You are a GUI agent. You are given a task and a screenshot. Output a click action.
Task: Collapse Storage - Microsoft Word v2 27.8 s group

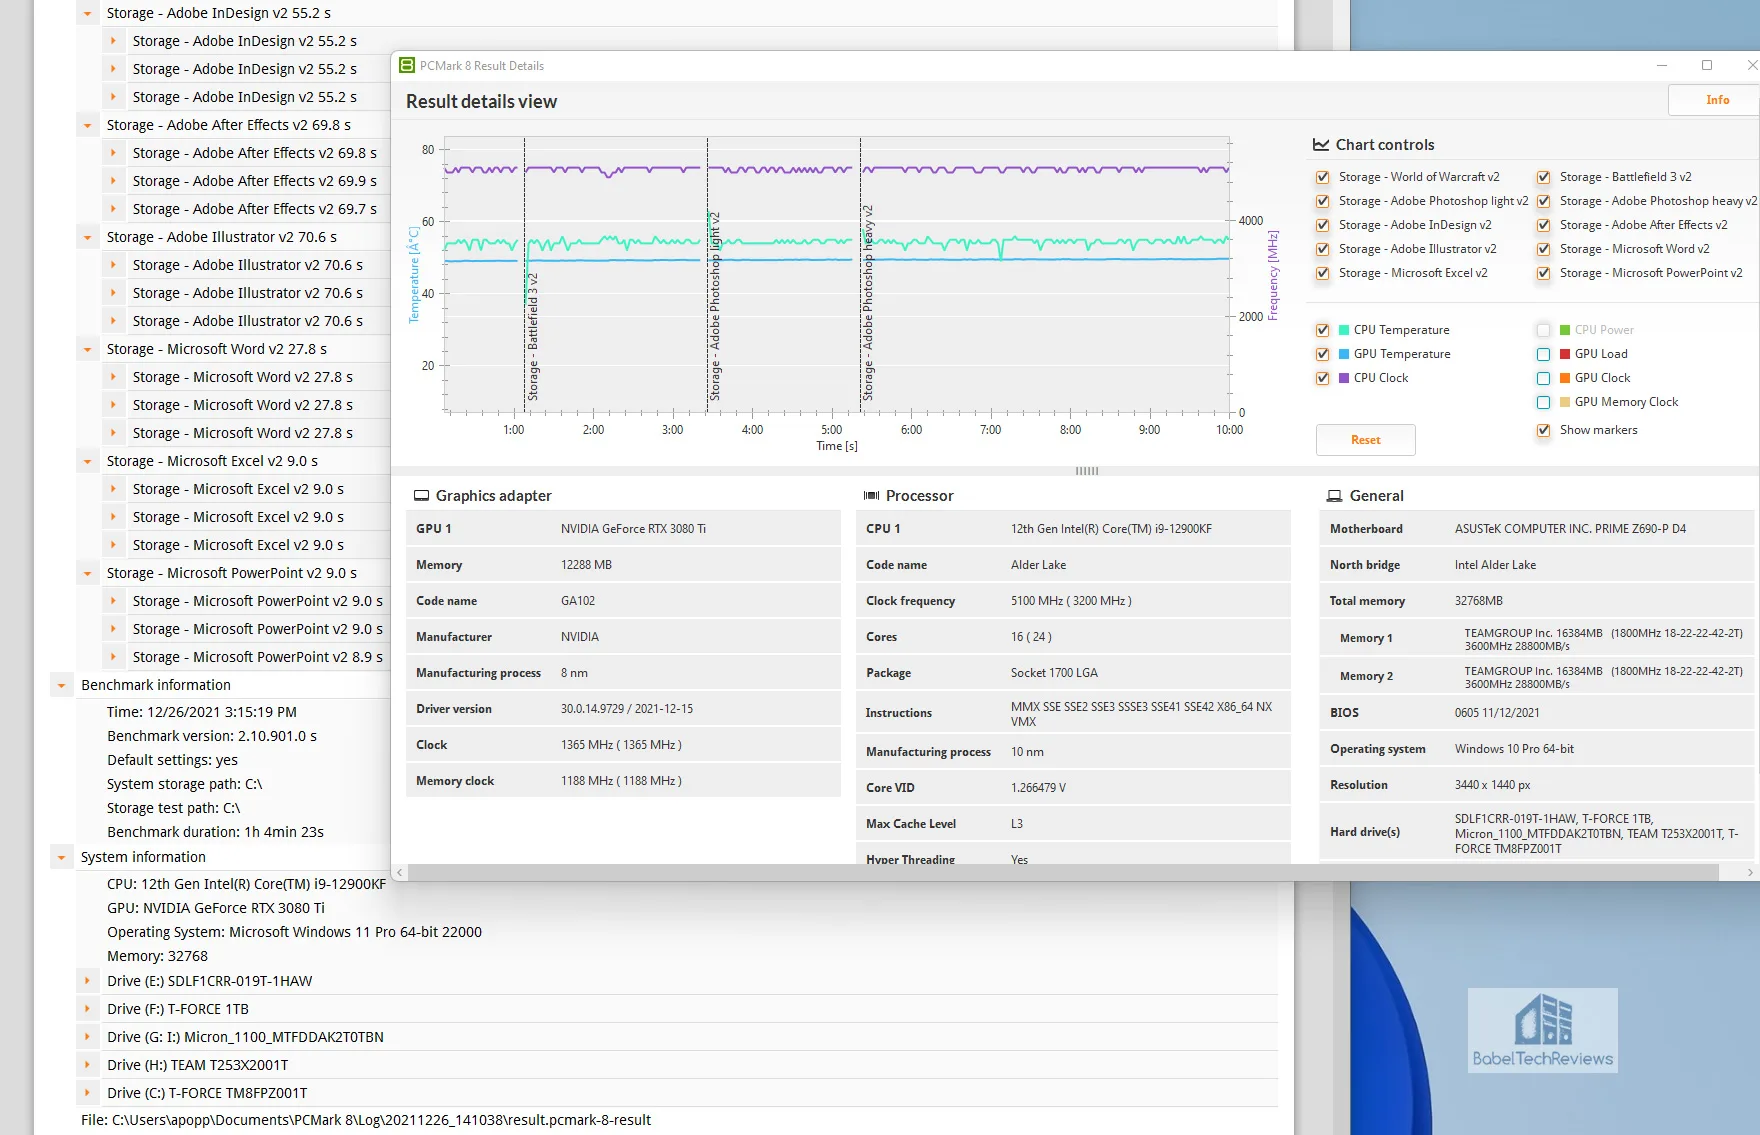tap(87, 350)
